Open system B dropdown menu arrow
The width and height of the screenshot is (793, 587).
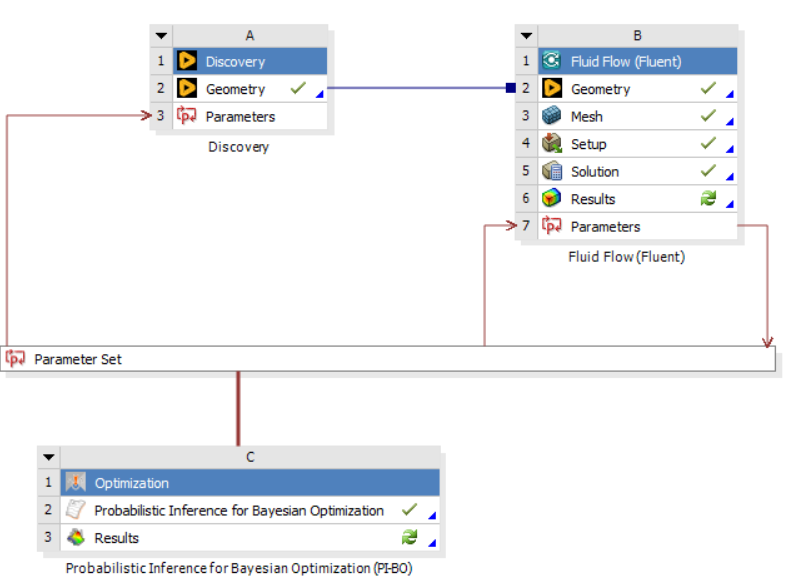click(x=526, y=36)
